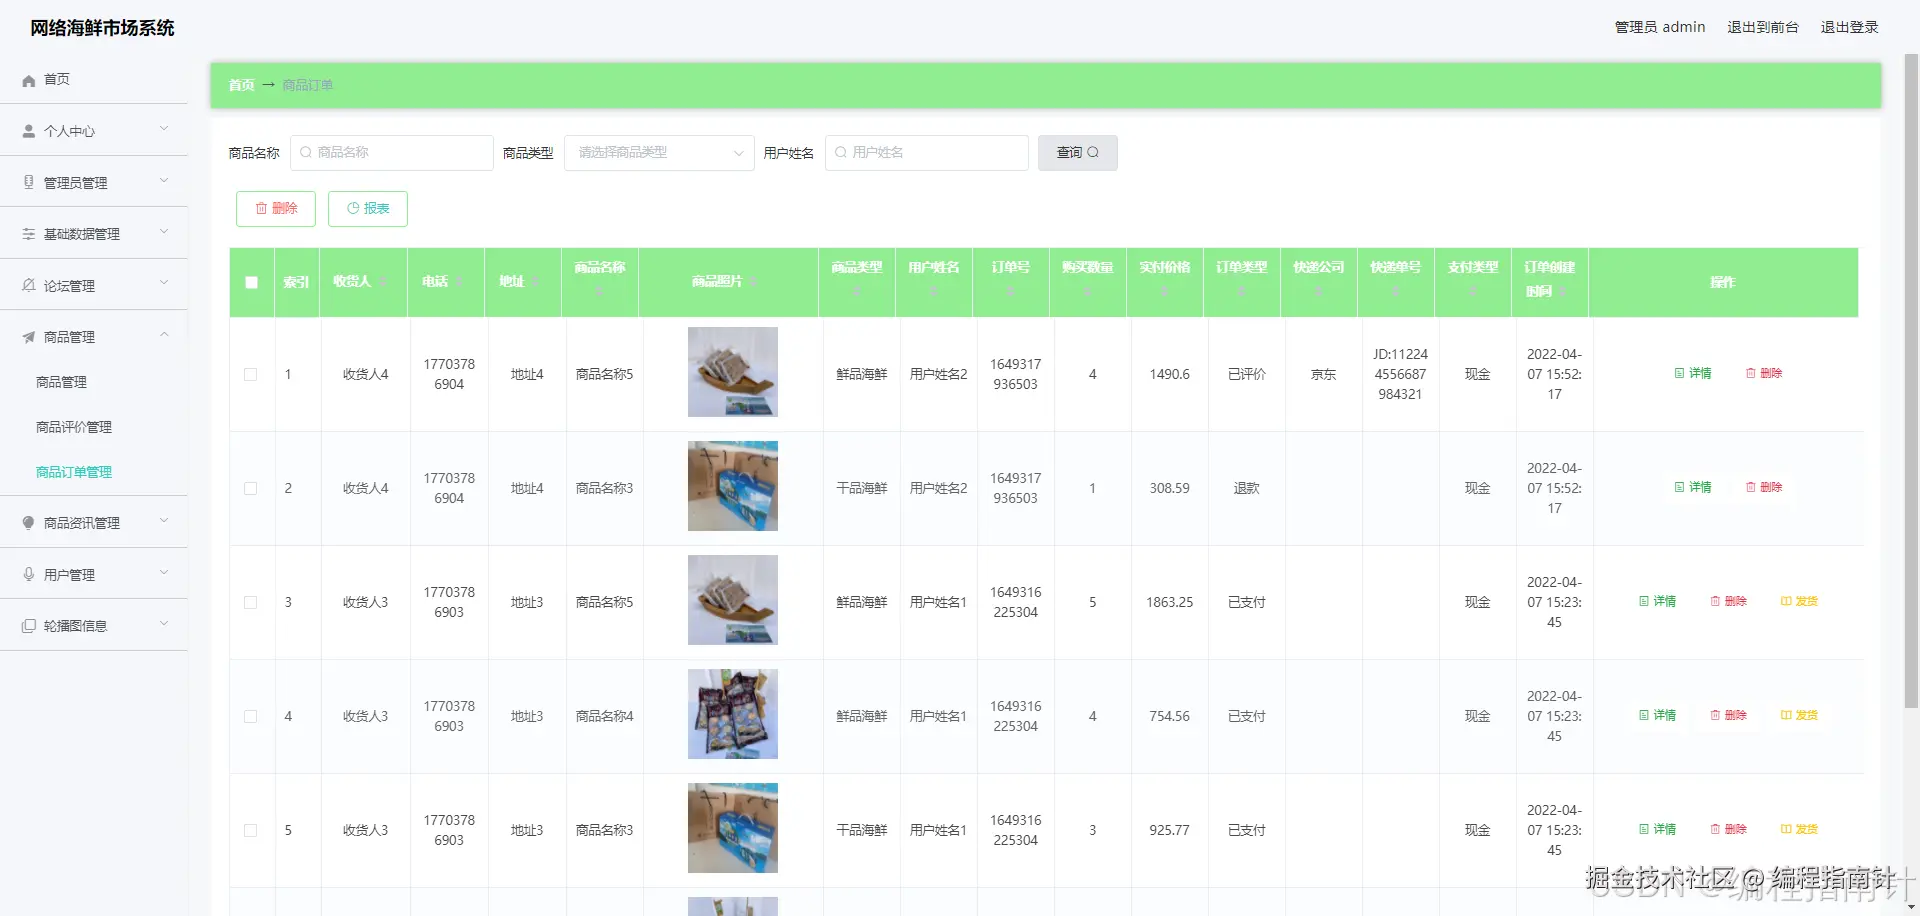Image resolution: width=1920 pixels, height=916 pixels.
Task: Click the 发货 button for row 3
Action: click(1799, 602)
